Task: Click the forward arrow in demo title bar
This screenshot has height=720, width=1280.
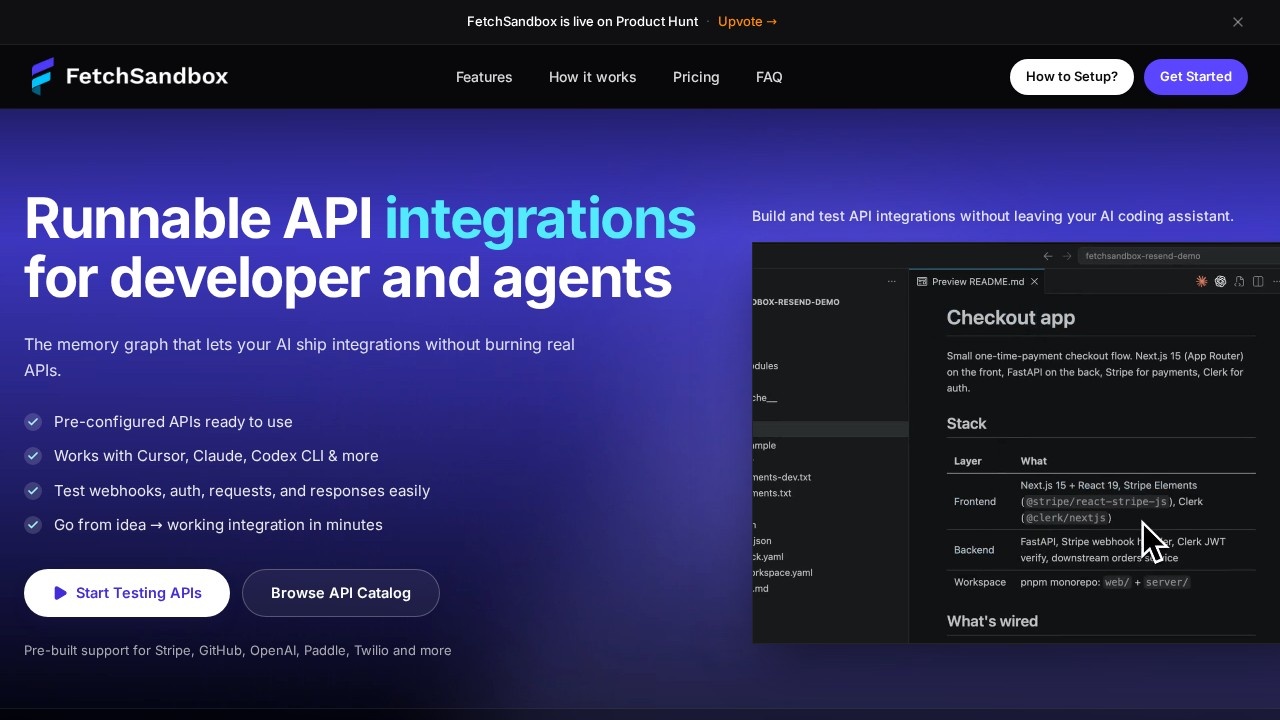Action: point(1067,256)
